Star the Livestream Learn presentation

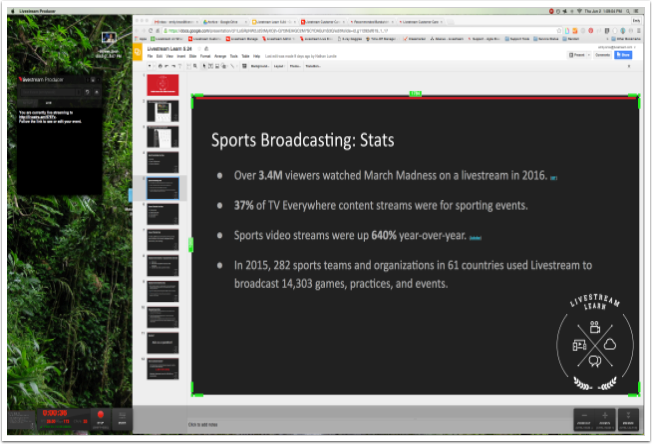[x=199, y=49]
